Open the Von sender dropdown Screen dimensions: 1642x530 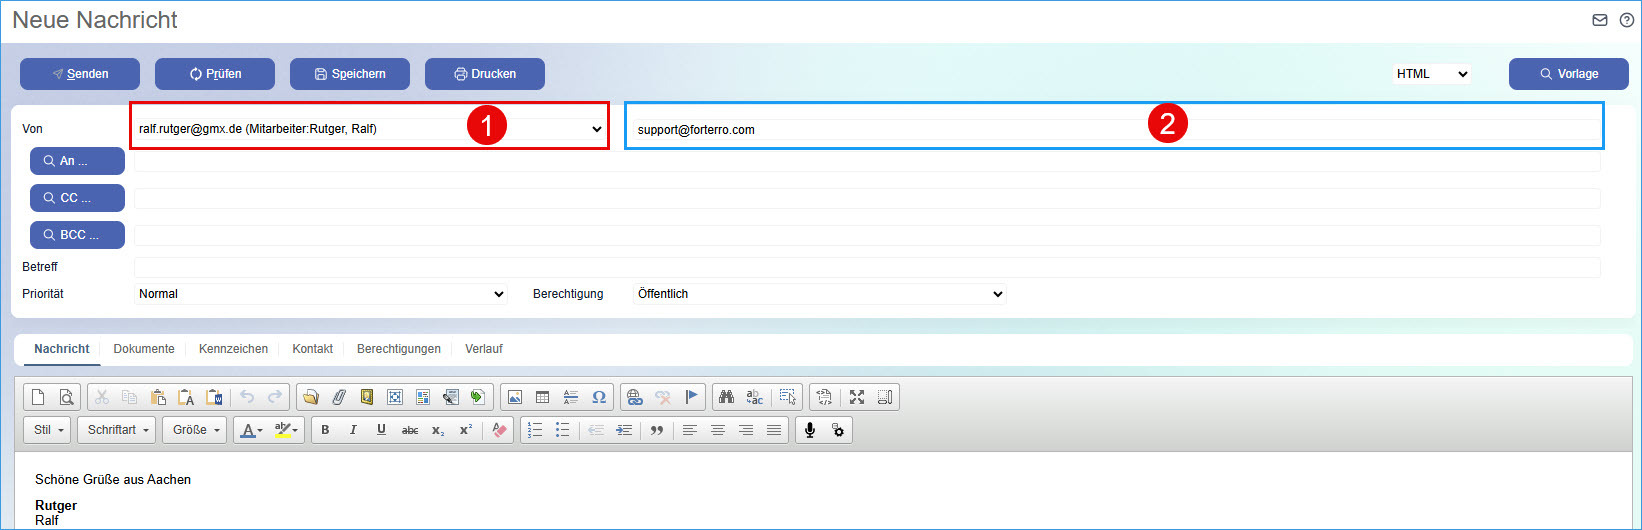(x=370, y=129)
